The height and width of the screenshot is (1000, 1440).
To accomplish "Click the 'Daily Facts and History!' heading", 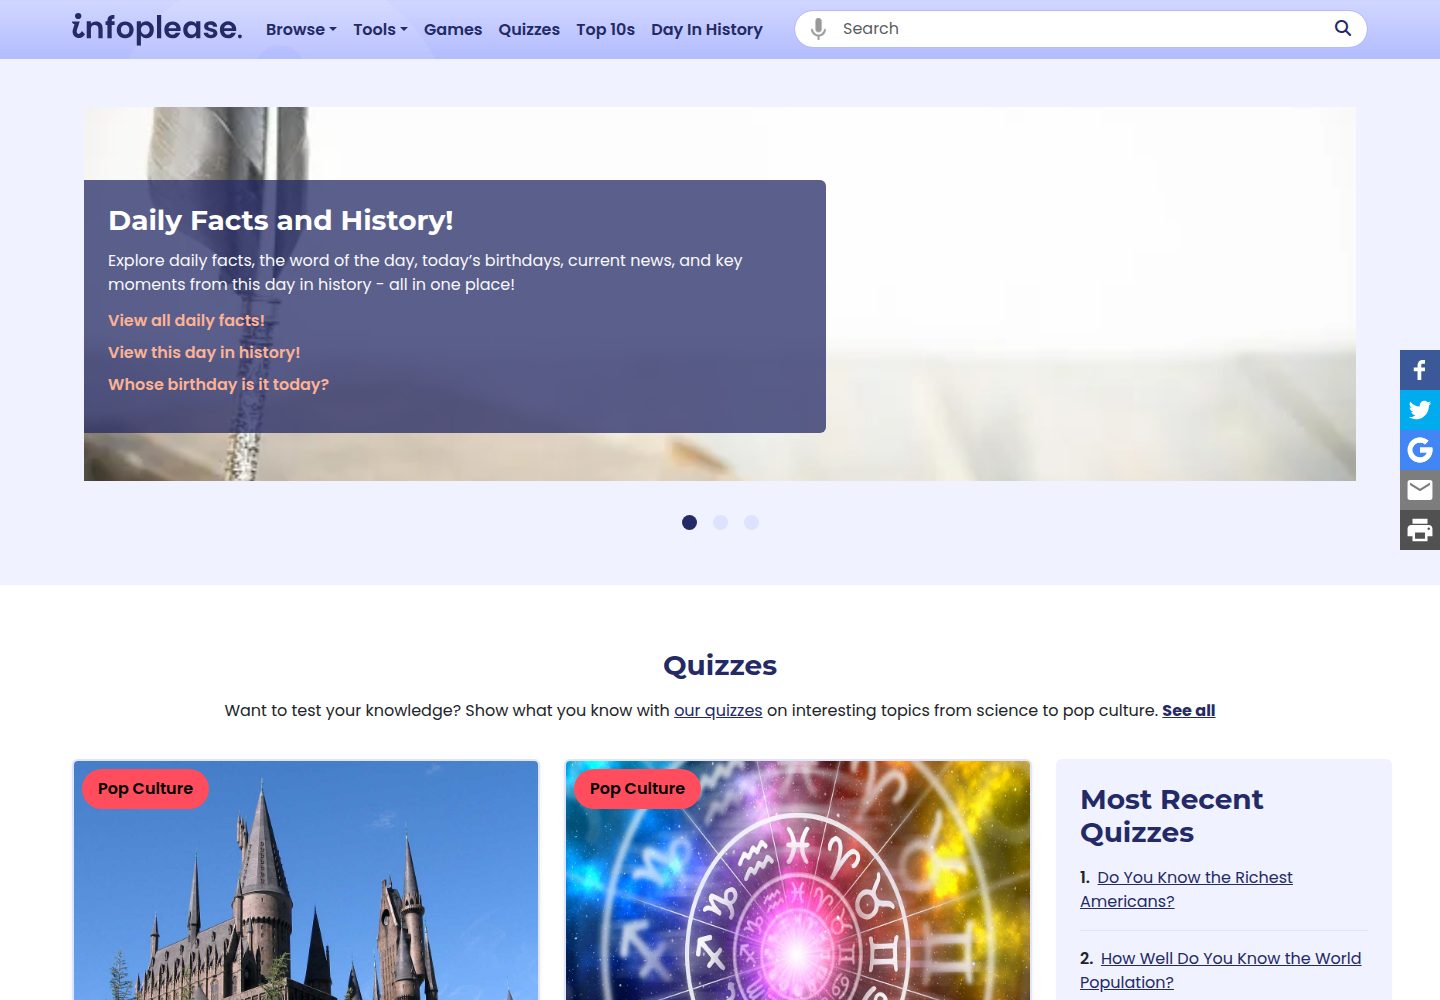I will coord(281,220).
